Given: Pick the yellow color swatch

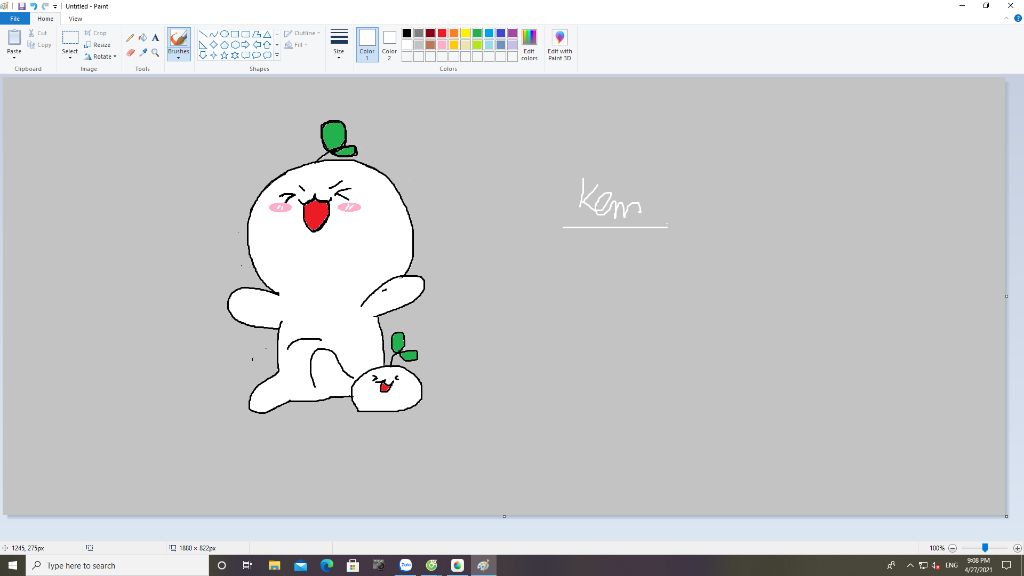Looking at the screenshot, I should [466, 33].
